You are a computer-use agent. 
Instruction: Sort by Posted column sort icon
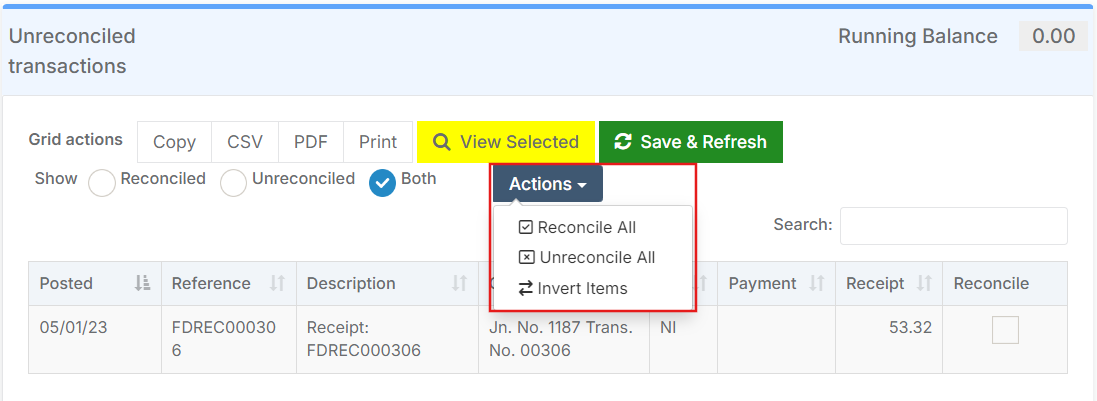pos(142,284)
